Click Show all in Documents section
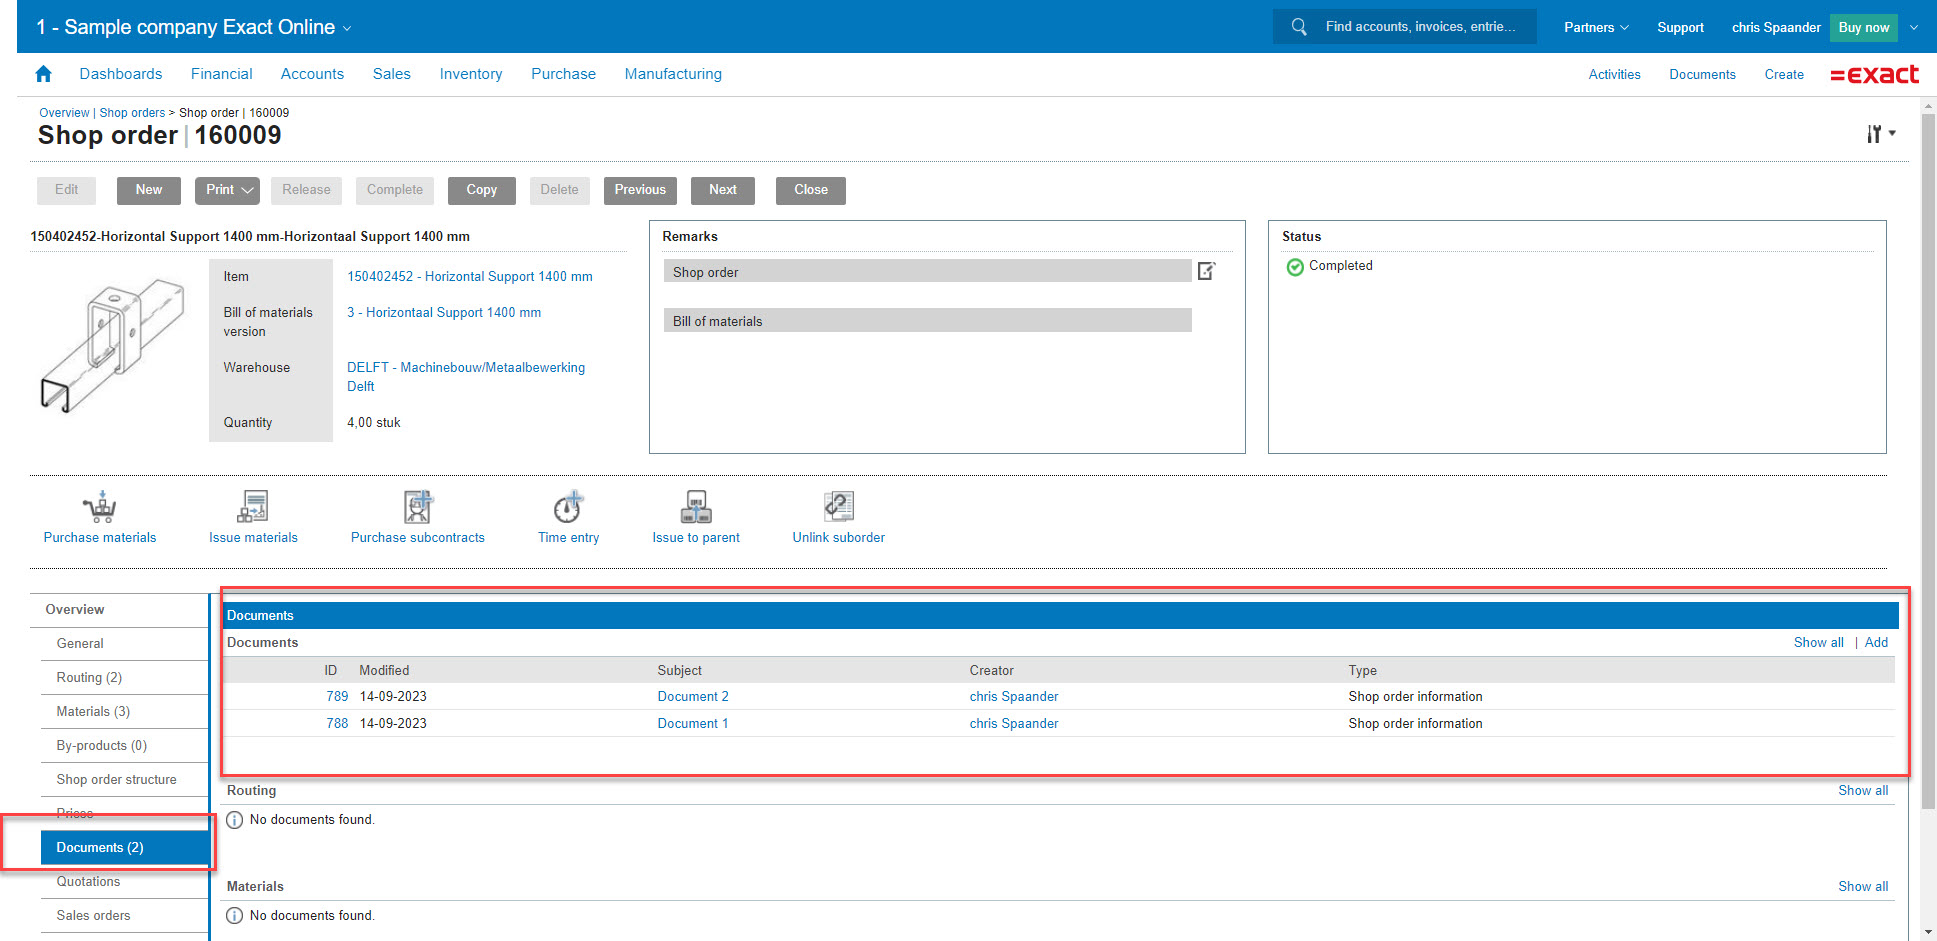The height and width of the screenshot is (941, 1937). (x=1818, y=643)
